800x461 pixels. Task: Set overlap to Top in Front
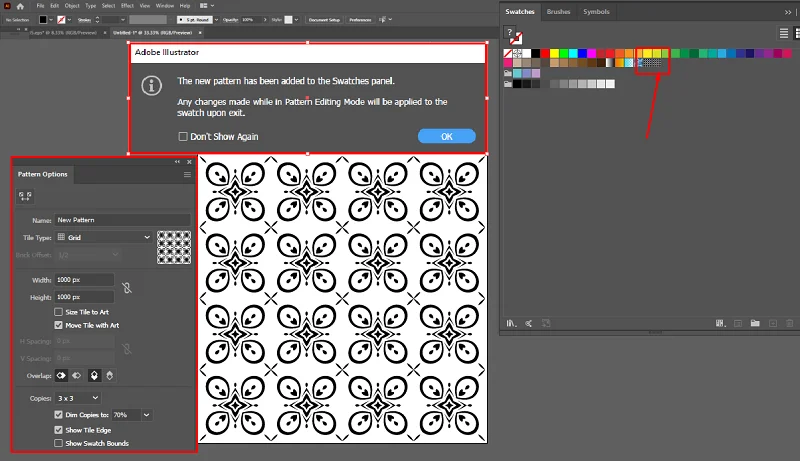pyautogui.click(x=94, y=375)
